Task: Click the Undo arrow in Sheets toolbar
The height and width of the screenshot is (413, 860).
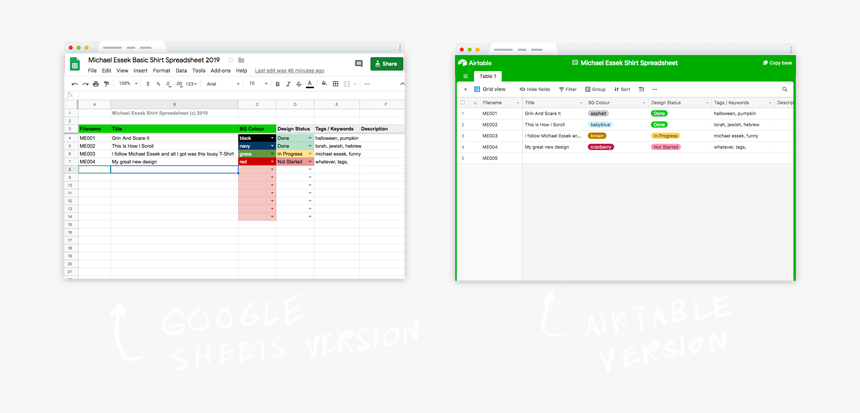Action: [x=75, y=84]
